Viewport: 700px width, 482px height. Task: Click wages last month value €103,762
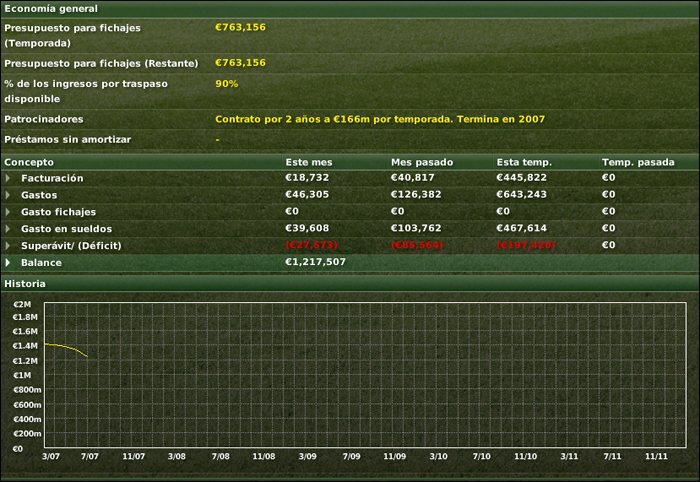[x=416, y=228]
